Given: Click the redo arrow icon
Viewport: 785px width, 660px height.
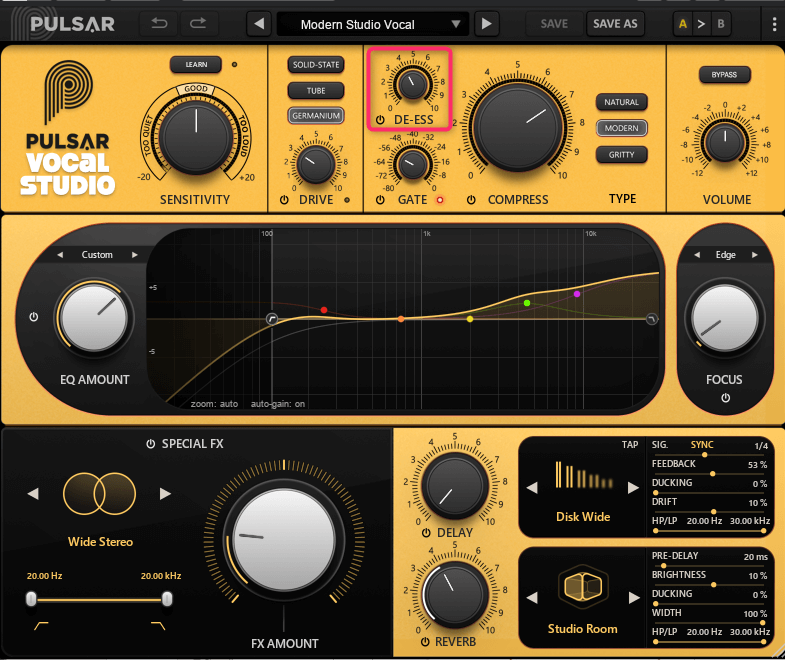Looking at the screenshot, I should [x=198, y=23].
